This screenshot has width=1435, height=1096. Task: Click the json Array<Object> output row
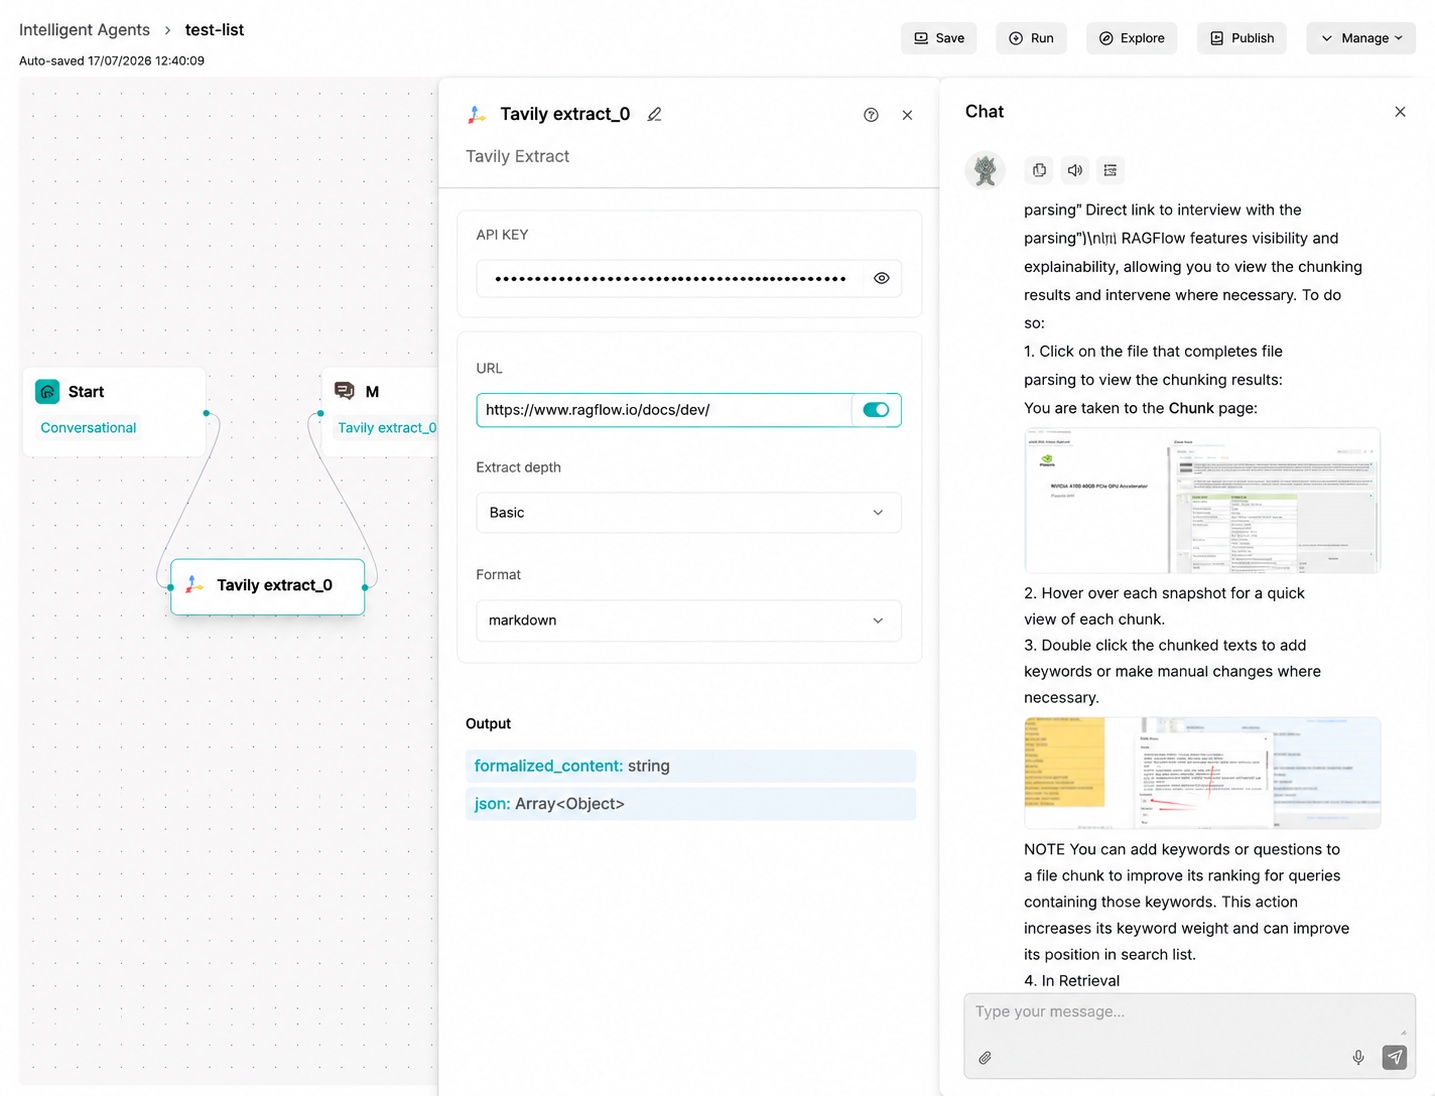[x=691, y=804]
